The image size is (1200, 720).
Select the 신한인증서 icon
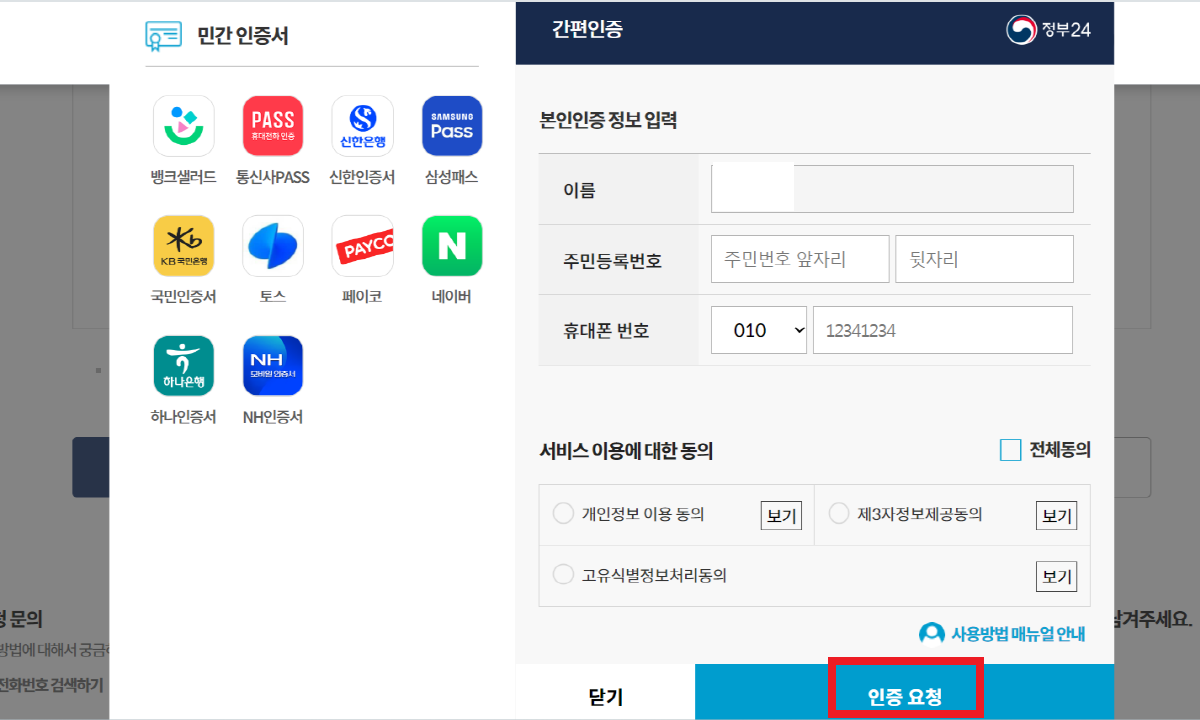(362, 126)
